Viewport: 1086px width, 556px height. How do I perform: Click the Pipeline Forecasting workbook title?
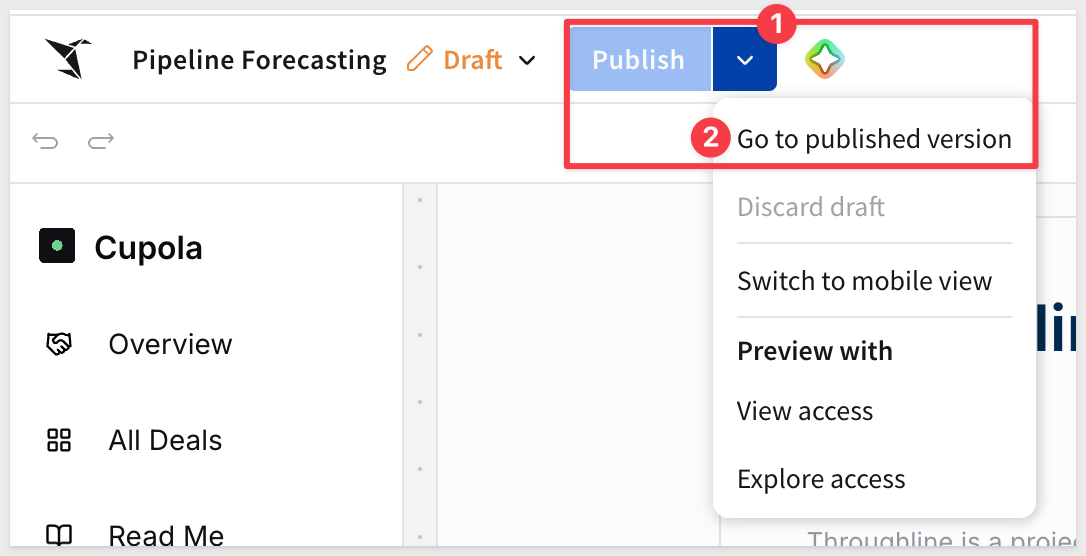point(260,60)
